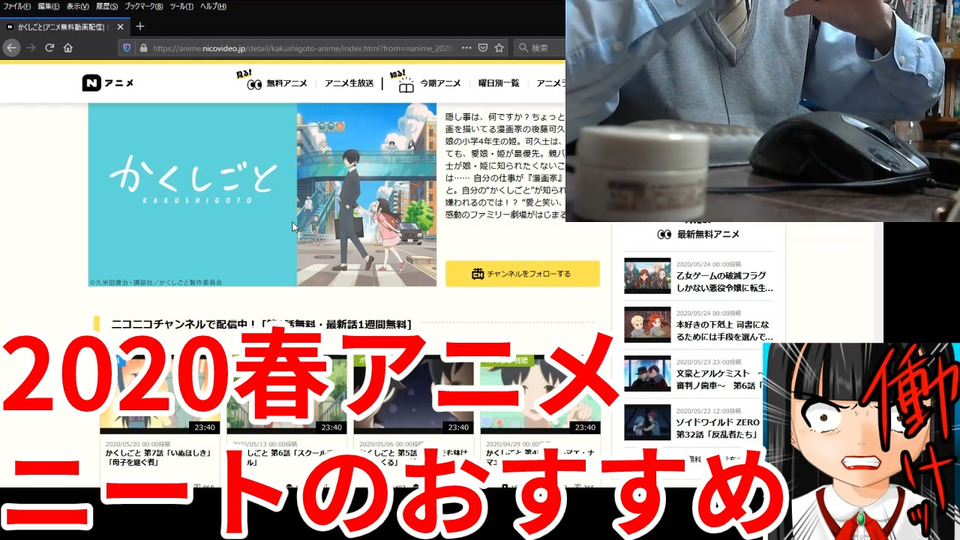The width and height of the screenshot is (960, 540).
Task: Click the 2020/05/23 12:00 posting date
Action: point(708,411)
